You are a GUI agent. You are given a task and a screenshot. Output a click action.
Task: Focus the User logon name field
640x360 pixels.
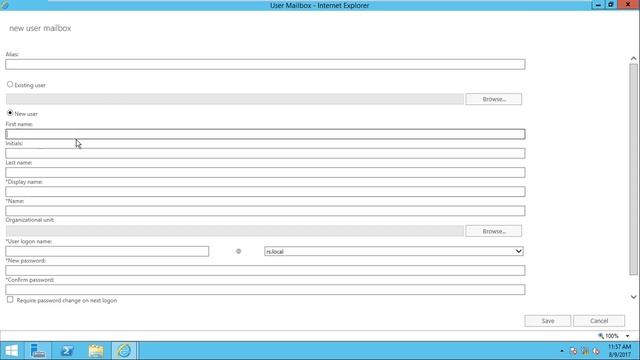click(107, 251)
